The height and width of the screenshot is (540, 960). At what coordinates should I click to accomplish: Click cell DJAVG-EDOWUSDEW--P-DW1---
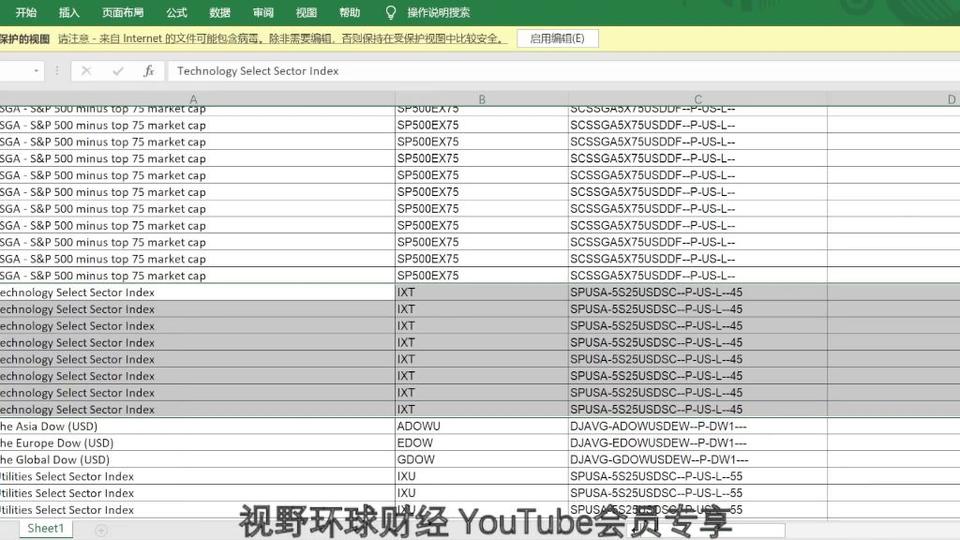tap(698, 443)
